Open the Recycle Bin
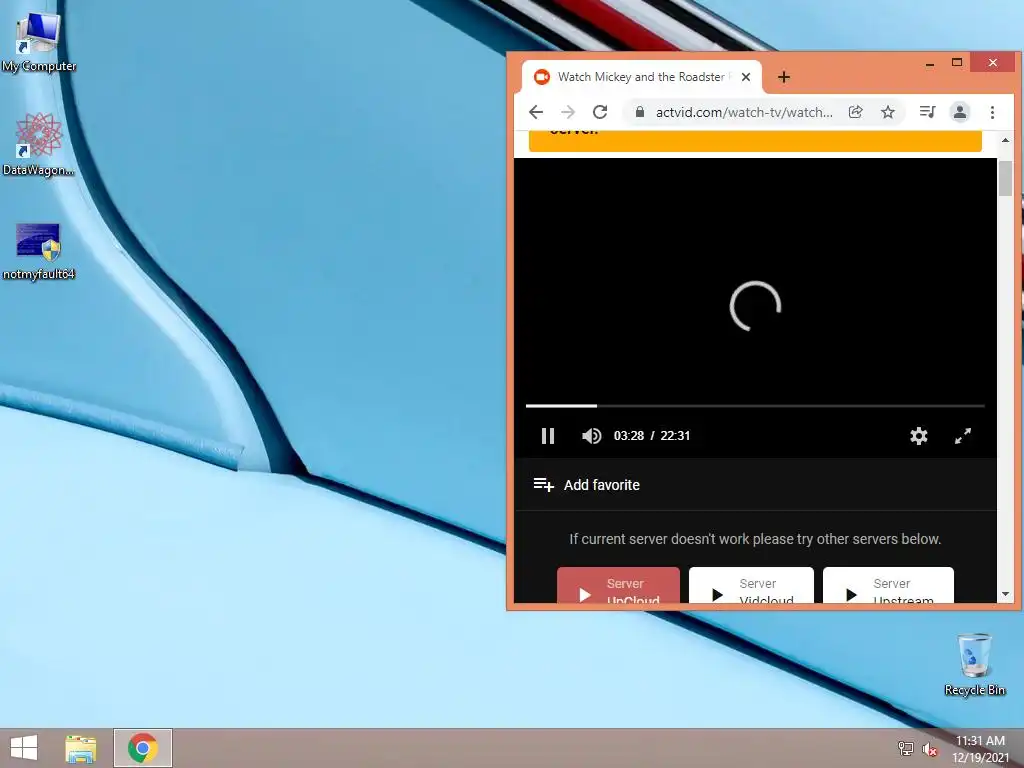 tap(974, 664)
